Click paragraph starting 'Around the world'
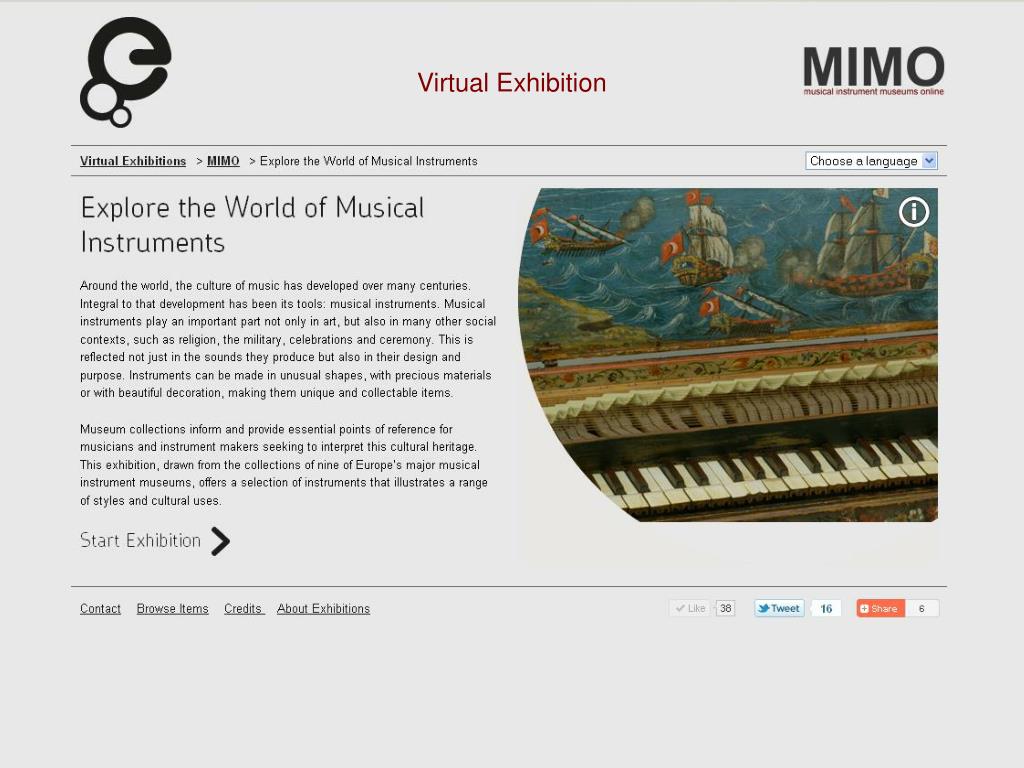This screenshot has height=768, width=1024. [x=288, y=339]
